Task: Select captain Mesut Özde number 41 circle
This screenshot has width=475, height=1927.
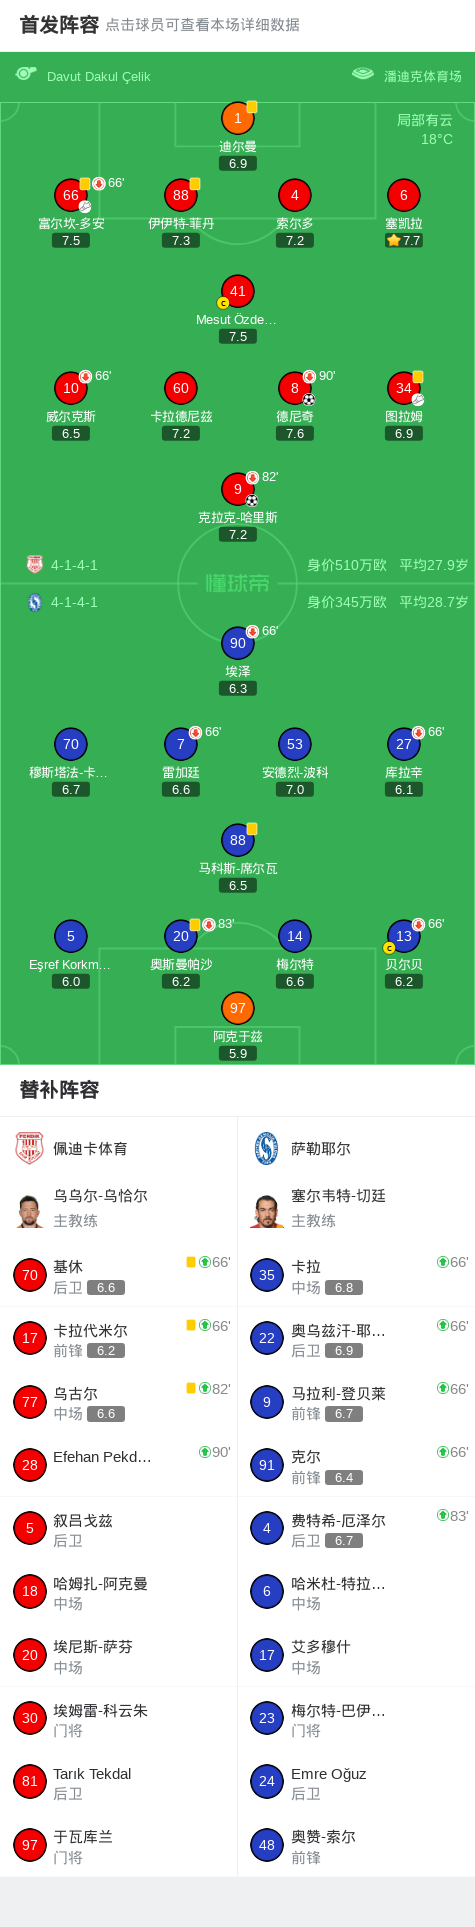Action: 238,291
